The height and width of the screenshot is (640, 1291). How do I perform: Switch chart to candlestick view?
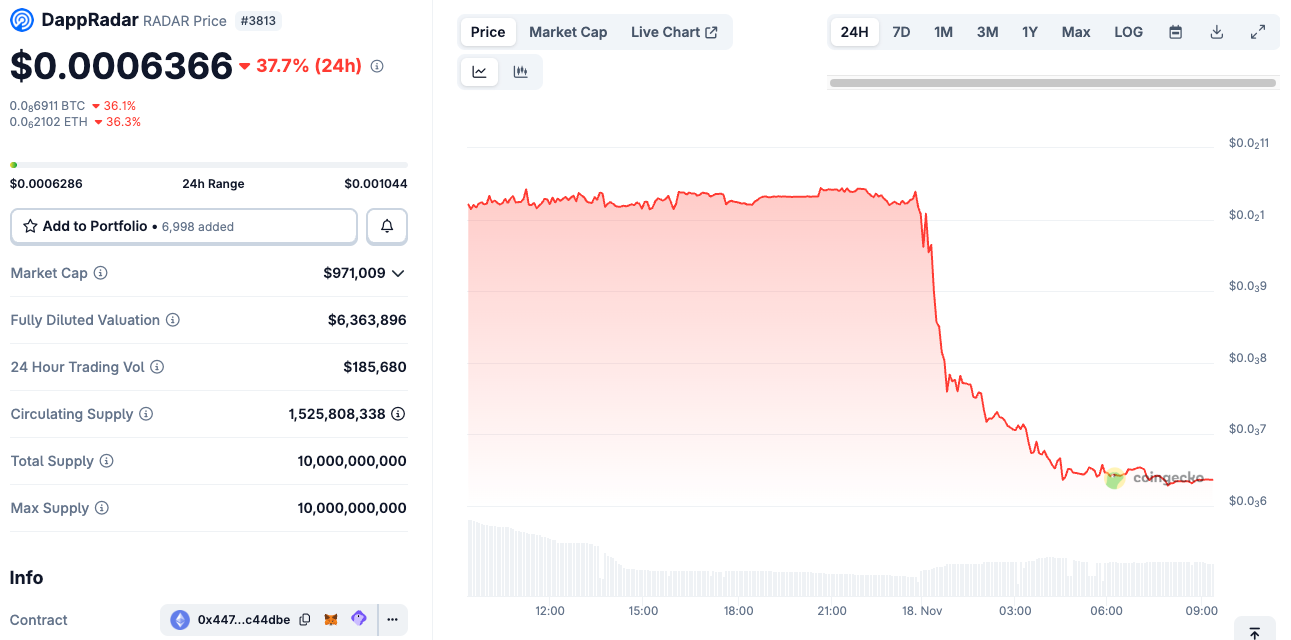click(520, 71)
